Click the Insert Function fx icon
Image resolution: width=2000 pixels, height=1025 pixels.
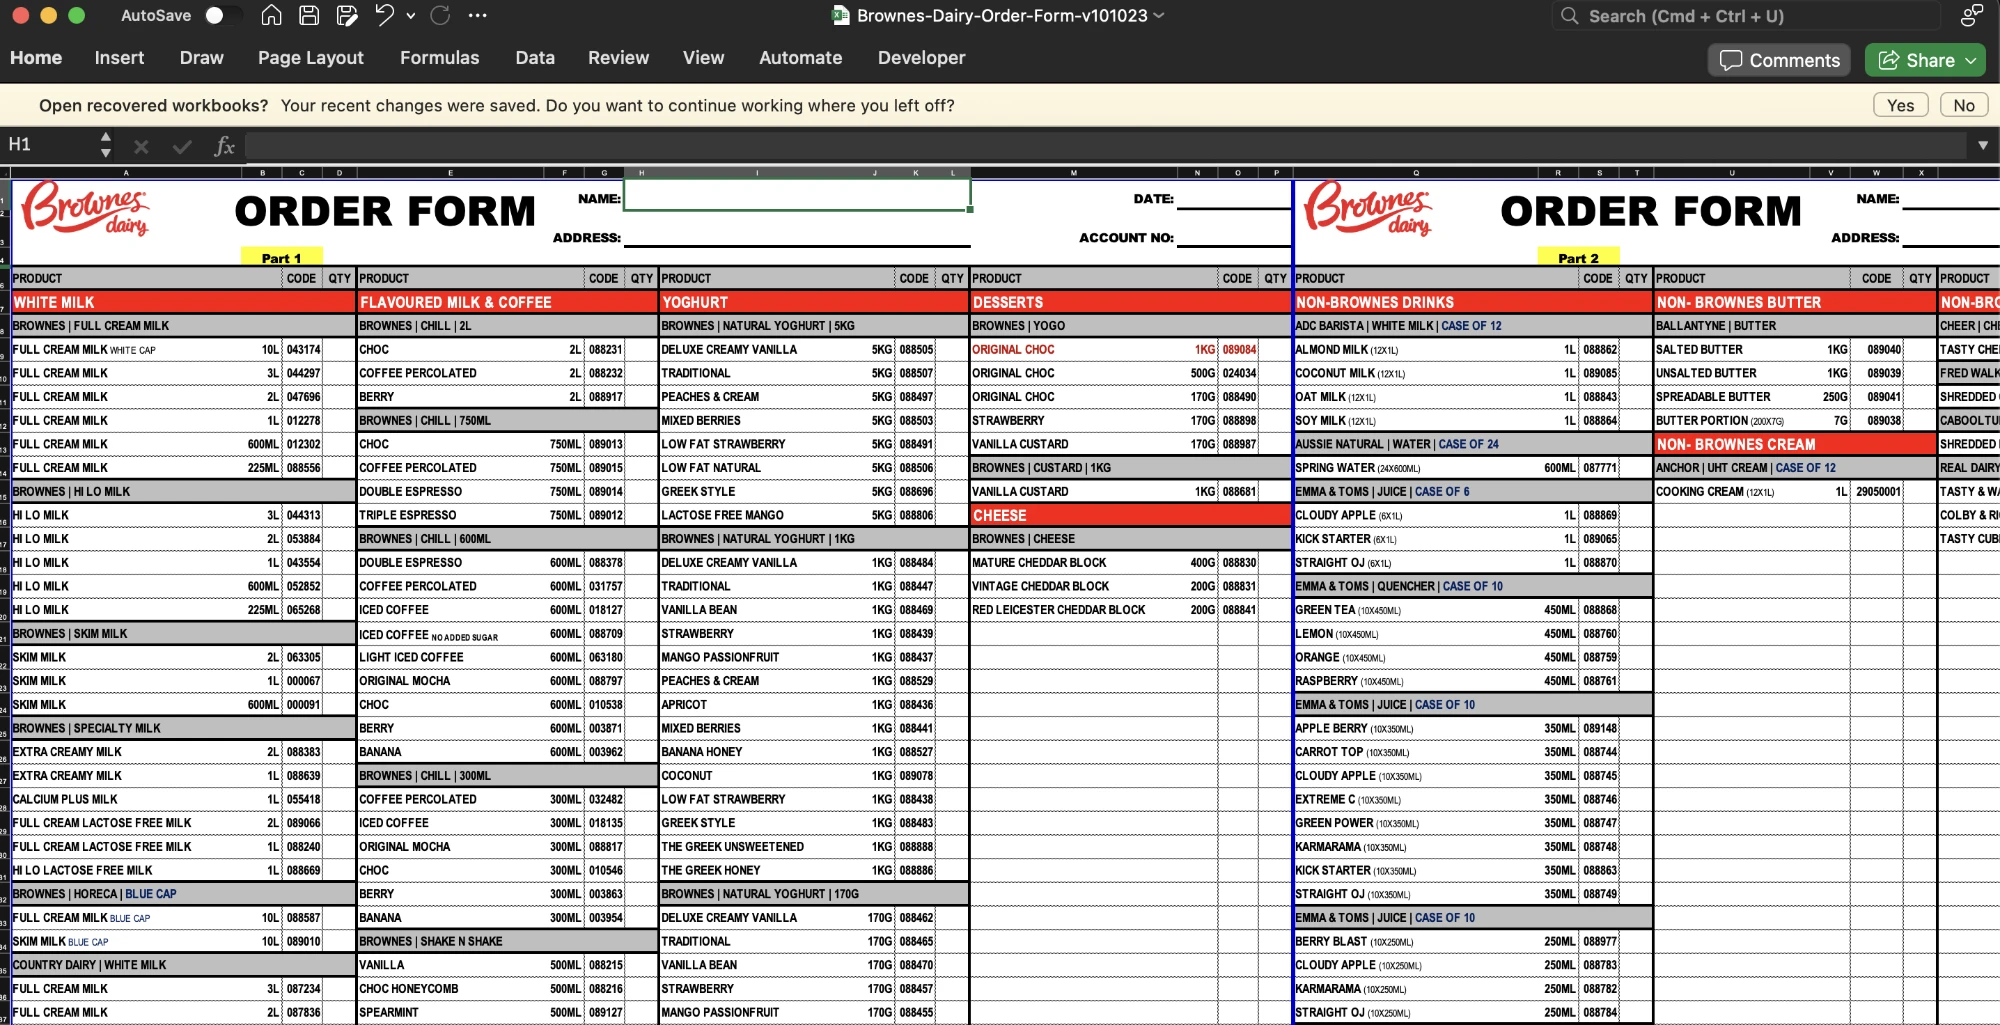[x=224, y=147]
